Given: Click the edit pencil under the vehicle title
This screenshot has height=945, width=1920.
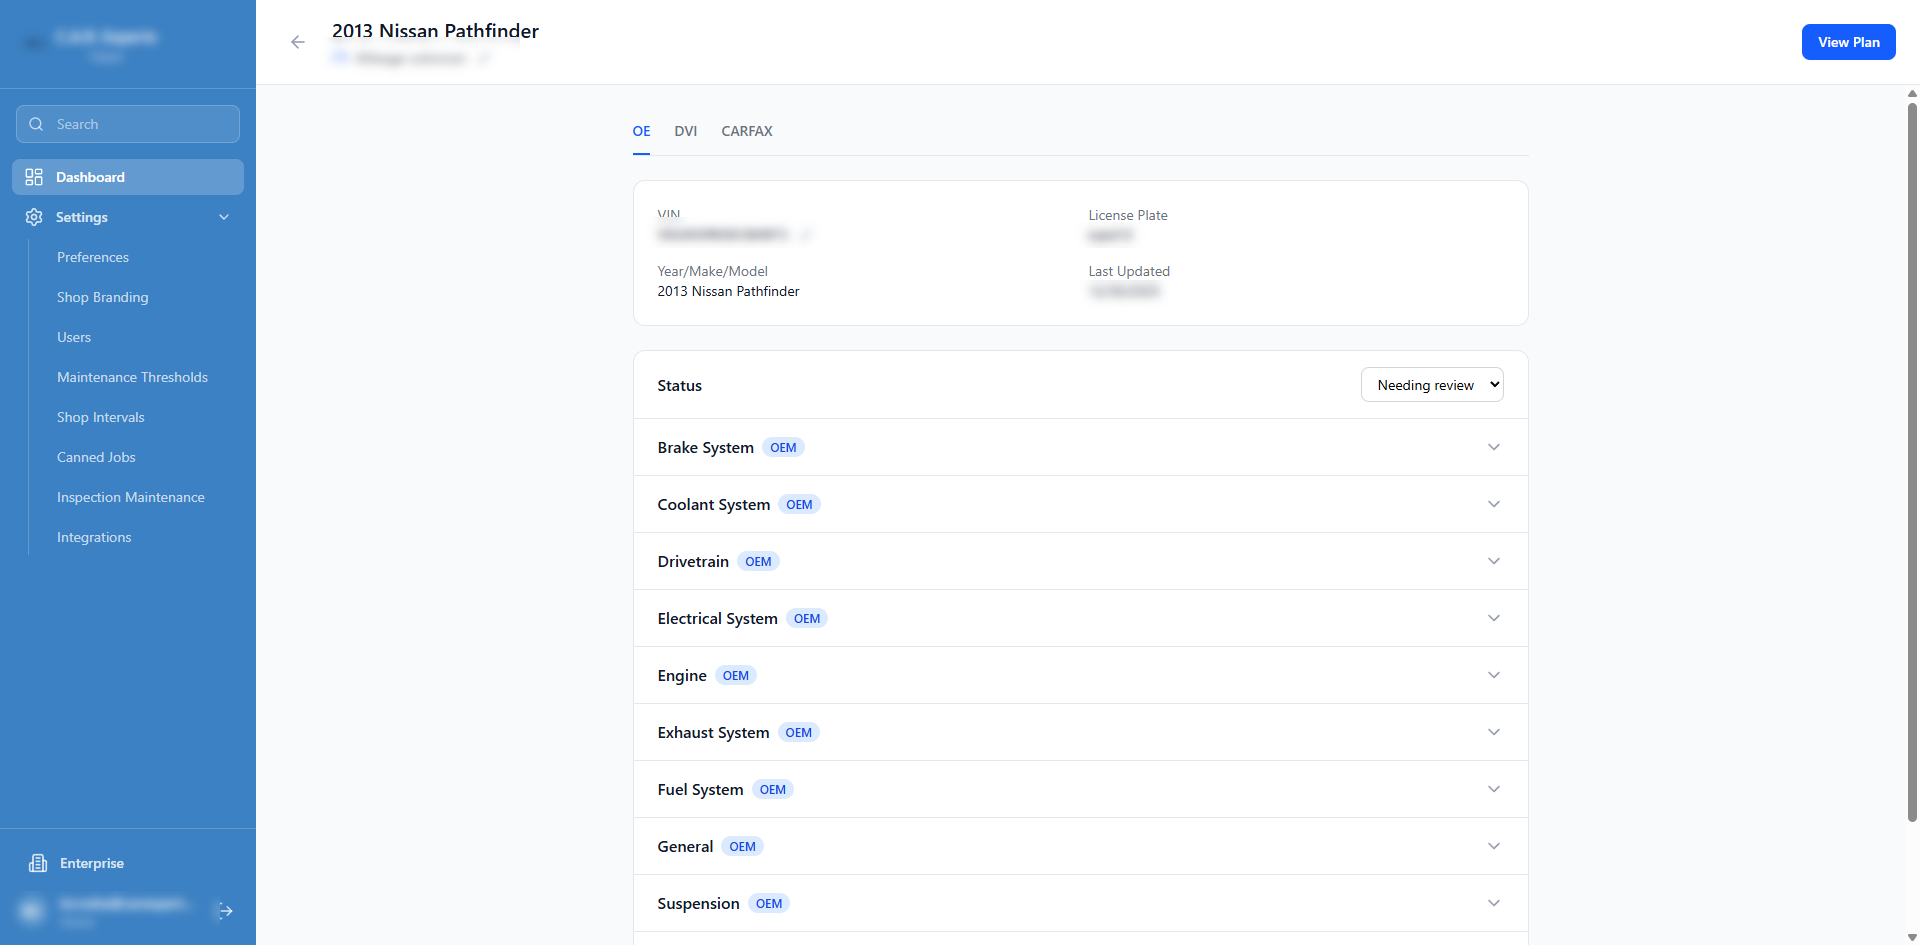Looking at the screenshot, I should pos(485,58).
